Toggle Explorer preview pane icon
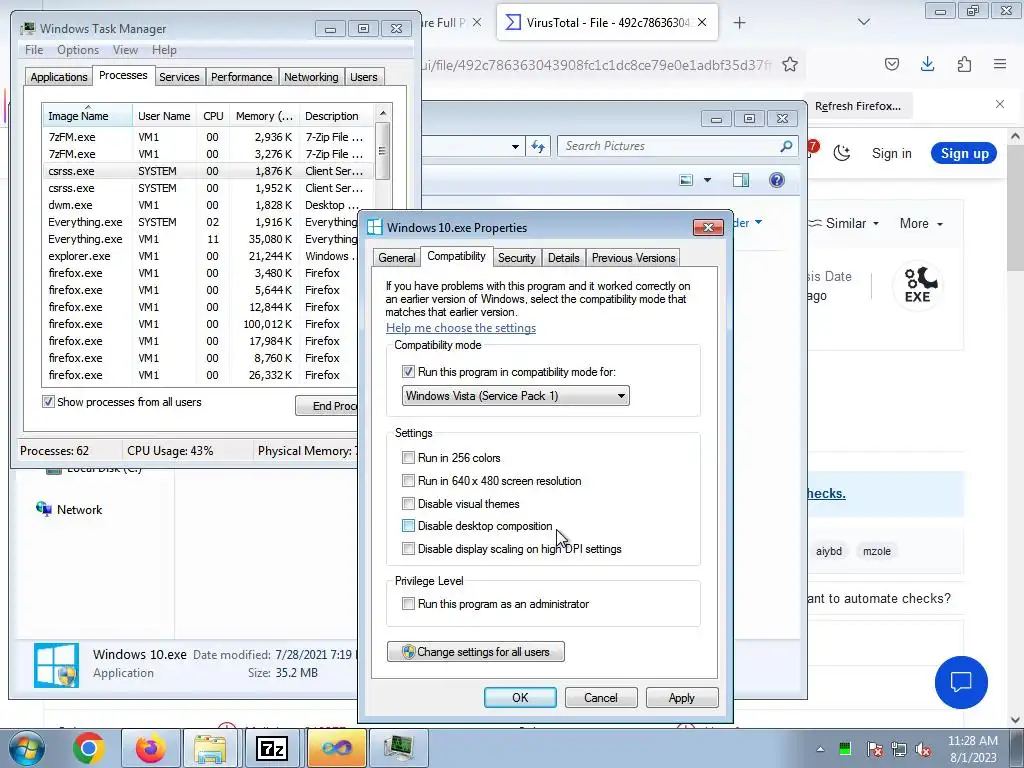The image size is (1024, 768). pos(741,180)
